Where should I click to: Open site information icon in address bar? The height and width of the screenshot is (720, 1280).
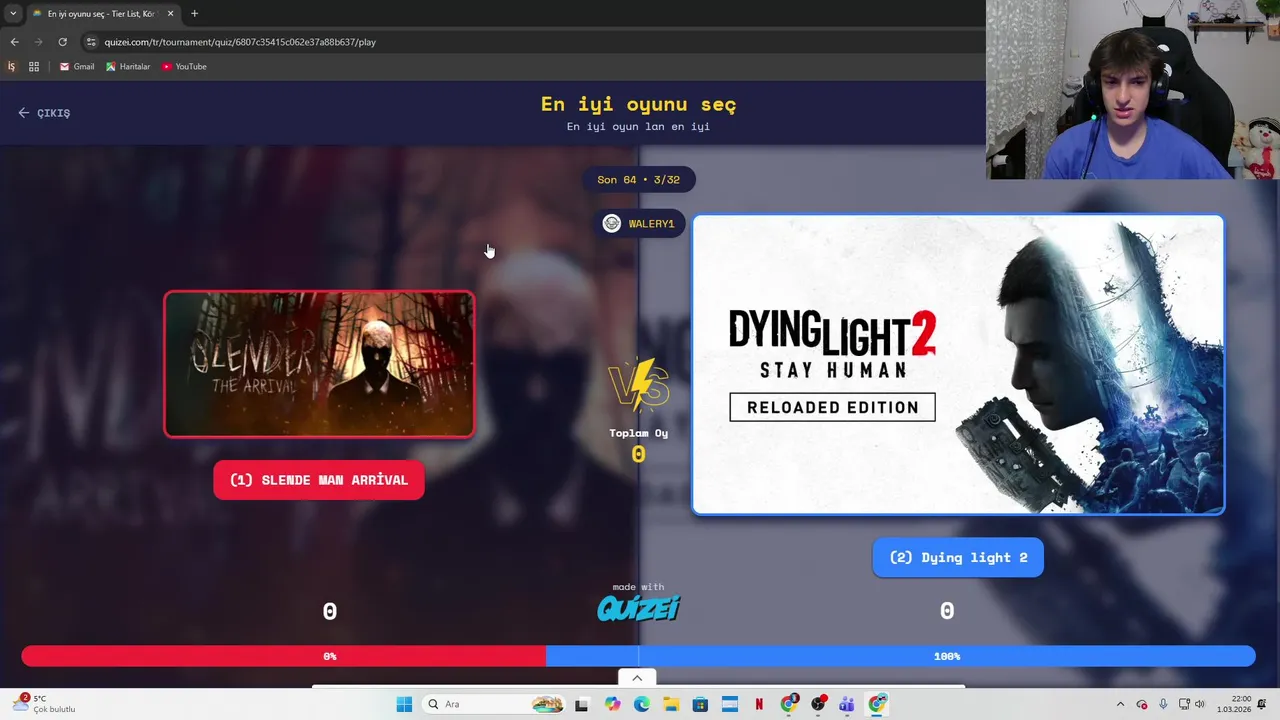tap(91, 42)
